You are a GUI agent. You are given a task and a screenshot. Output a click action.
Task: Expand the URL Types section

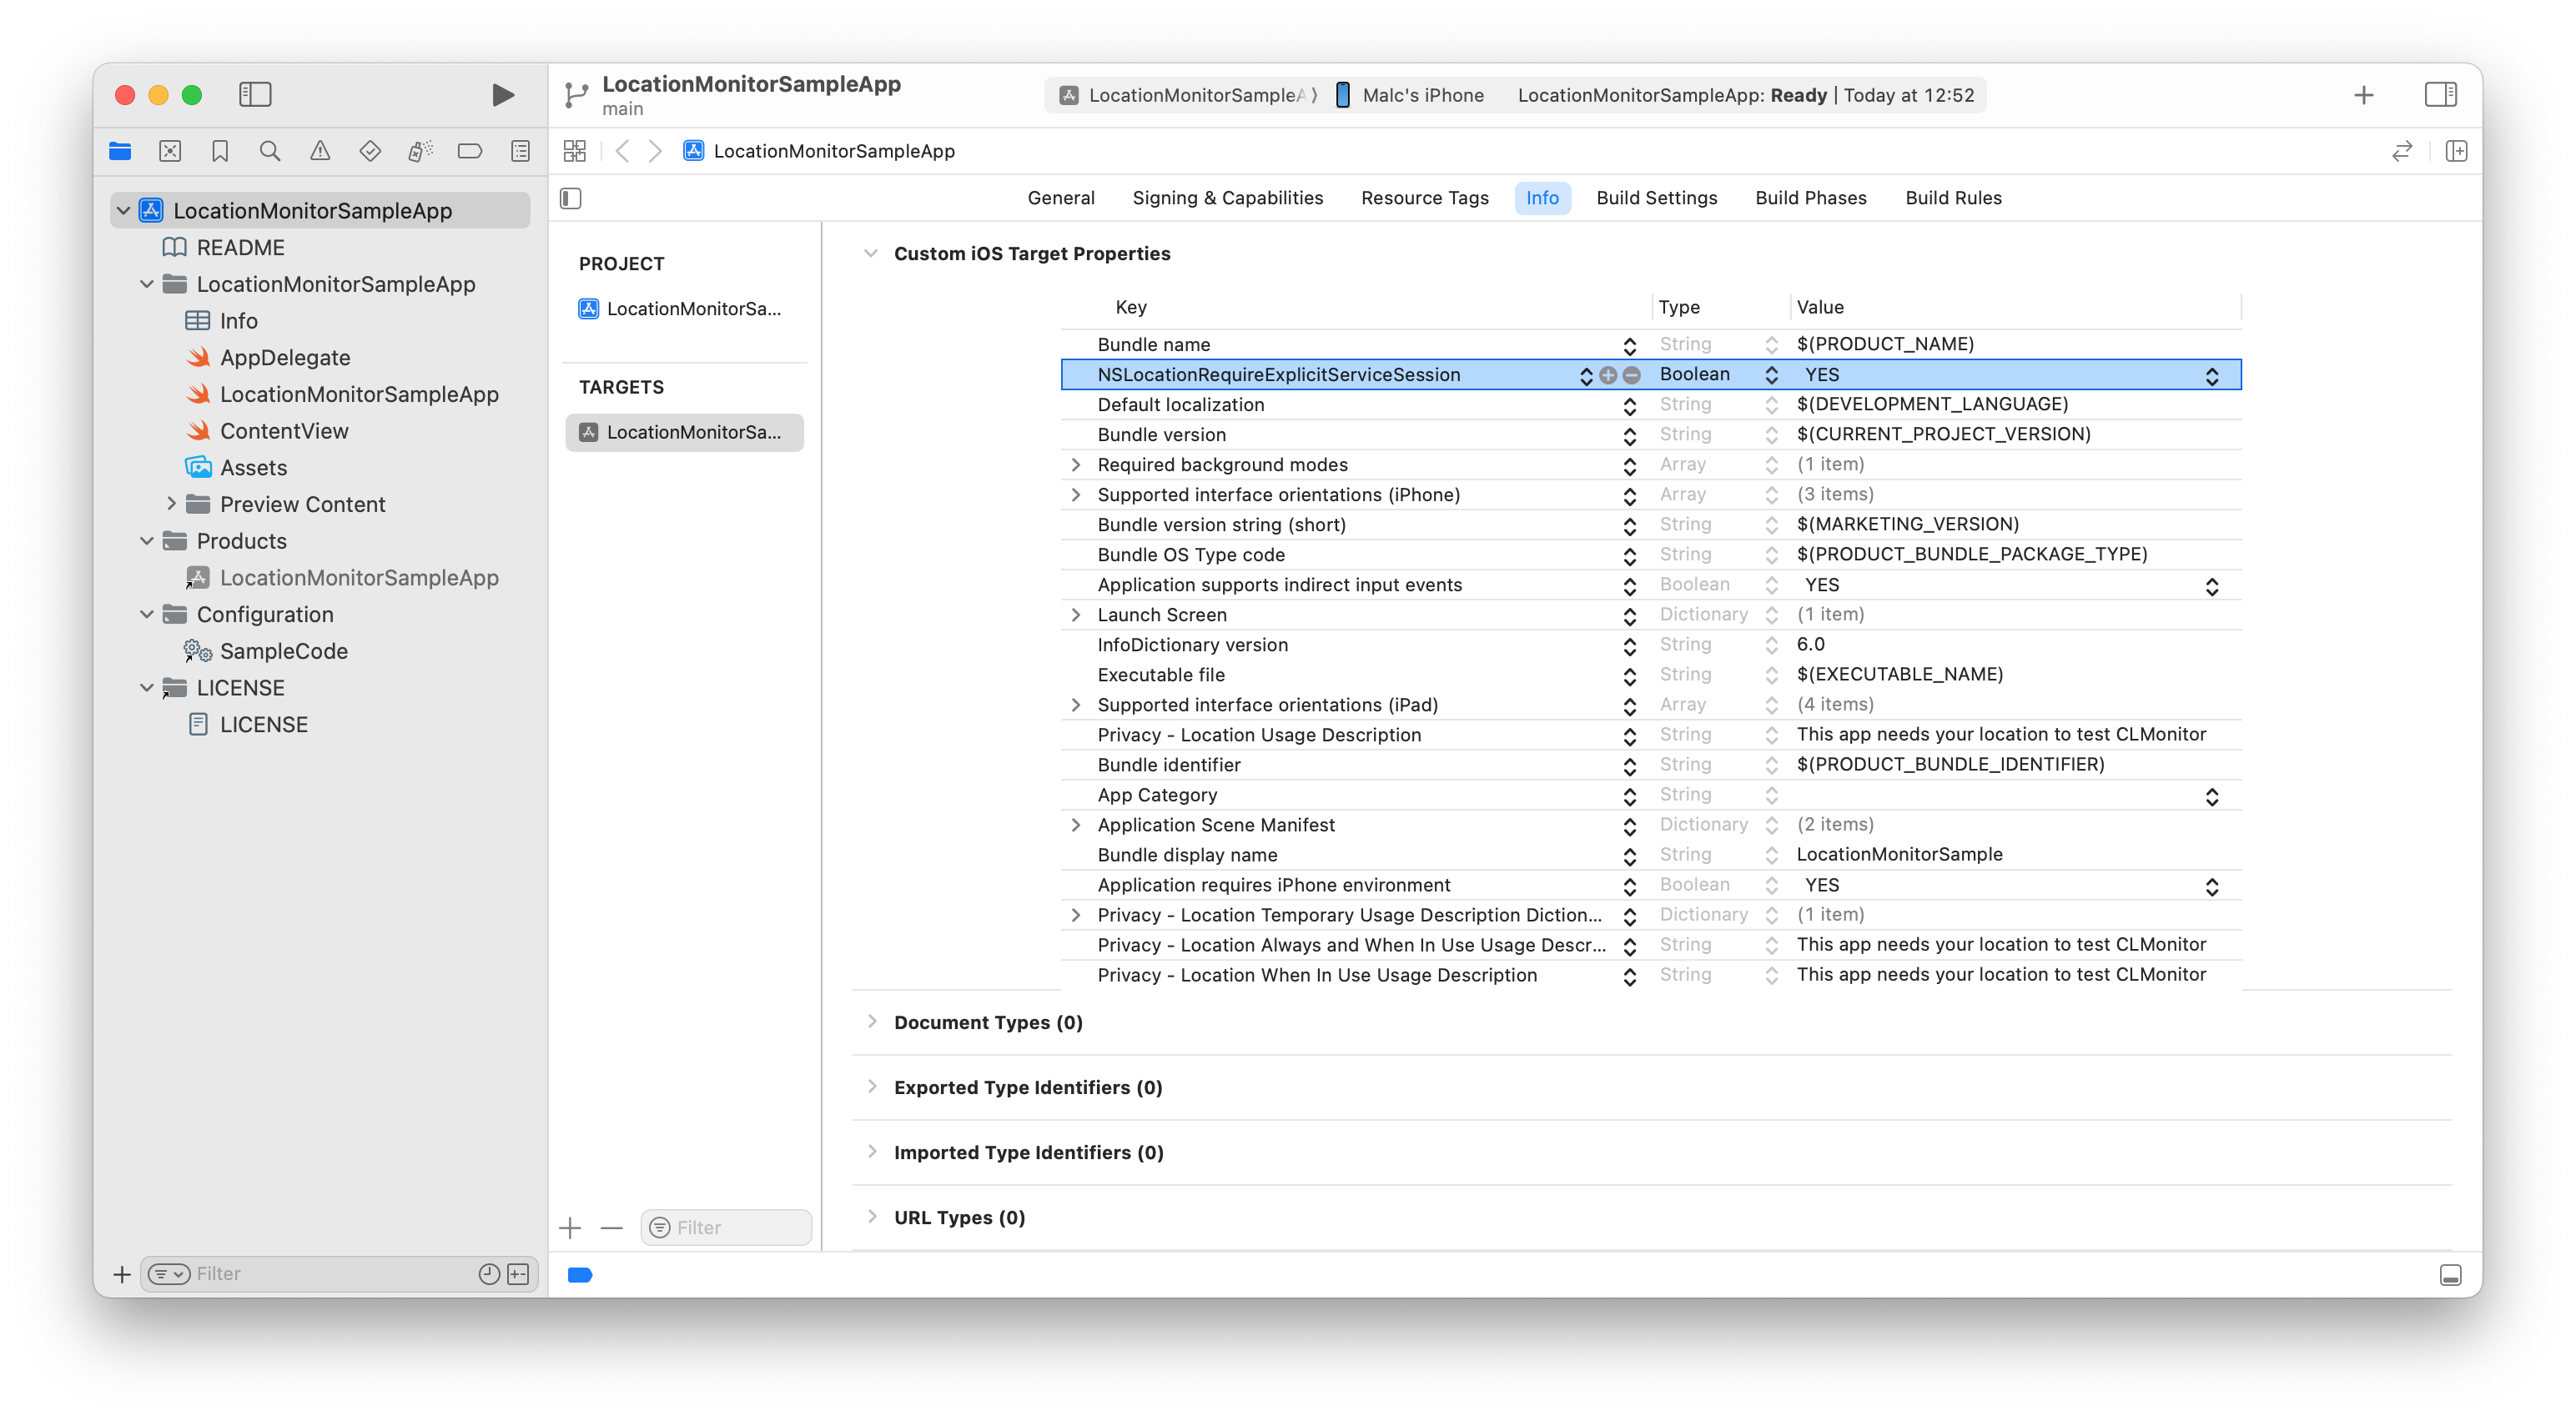pos(872,1216)
